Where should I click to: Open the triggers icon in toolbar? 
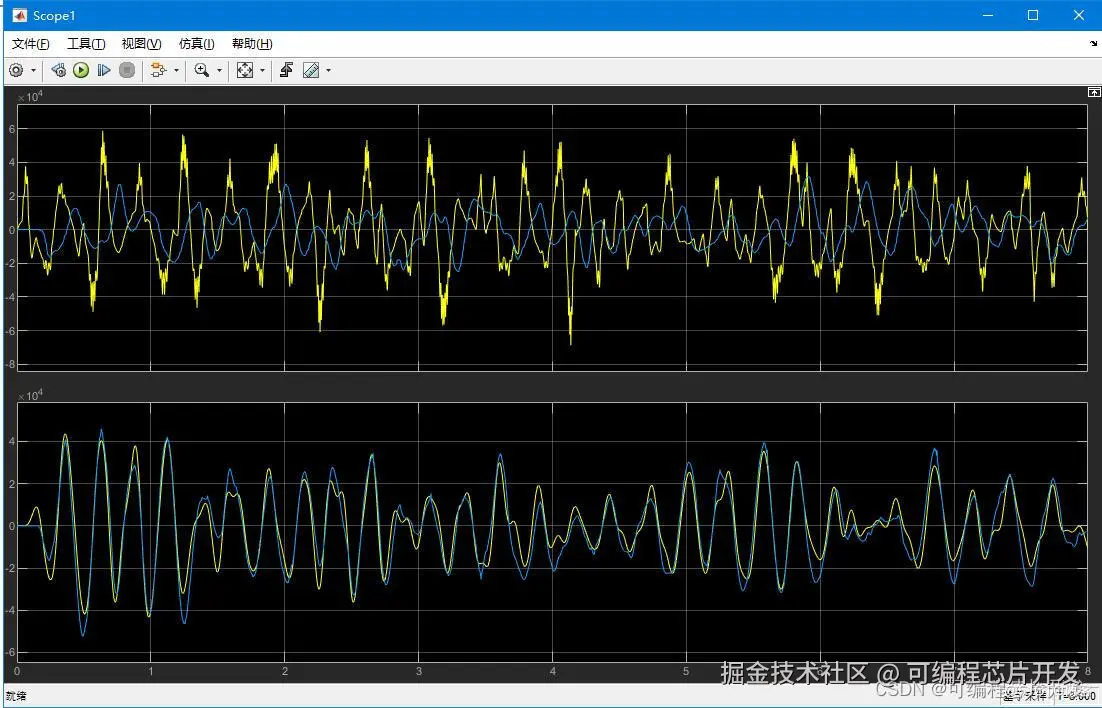click(x=286, y=70)
